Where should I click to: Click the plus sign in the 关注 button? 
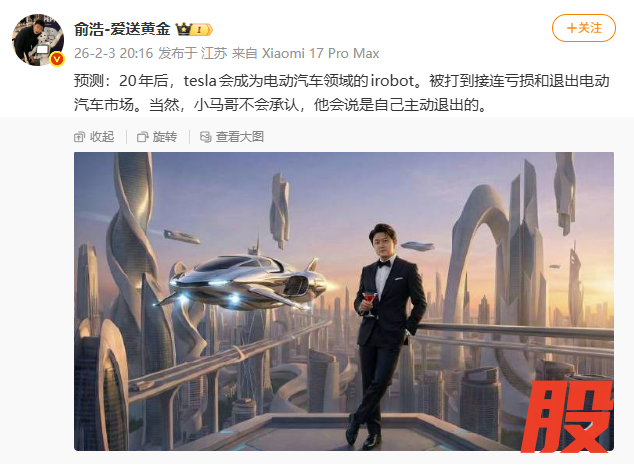[x=572, y=28]
